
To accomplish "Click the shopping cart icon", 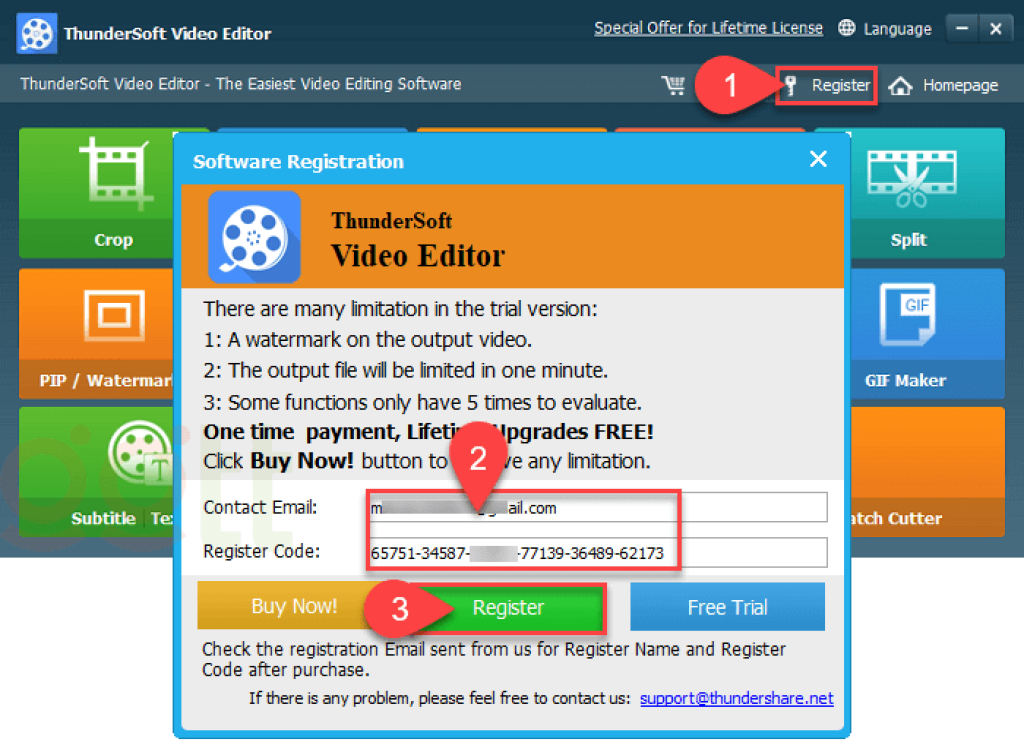I will pyautogui.click(x=673, y=85).
